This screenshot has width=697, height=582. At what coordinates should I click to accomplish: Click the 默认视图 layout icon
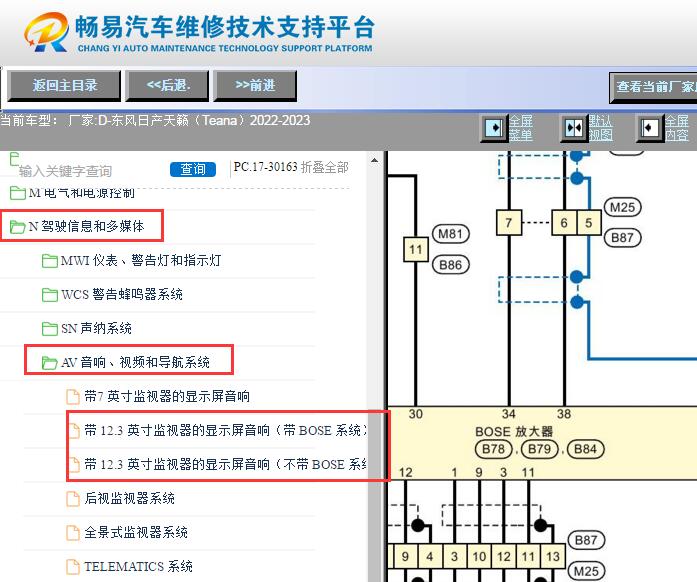pyautogui.click(x=574, y=128)
